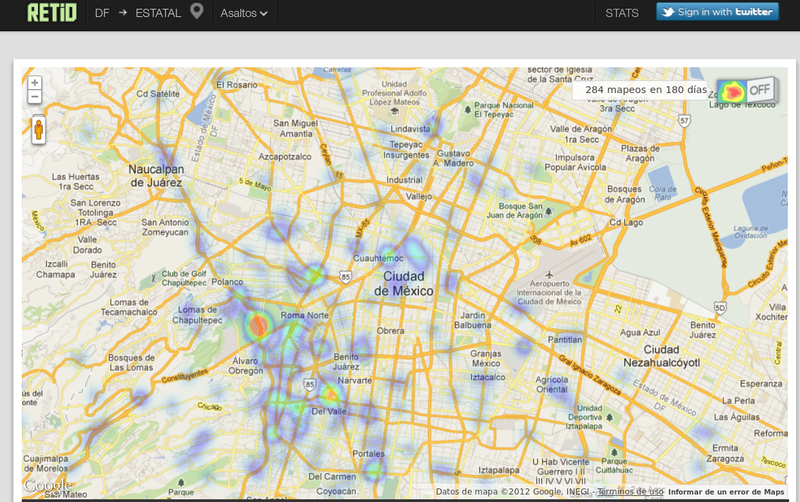
Task: Click the airport icon on map
Action: [x=549, y=274]
